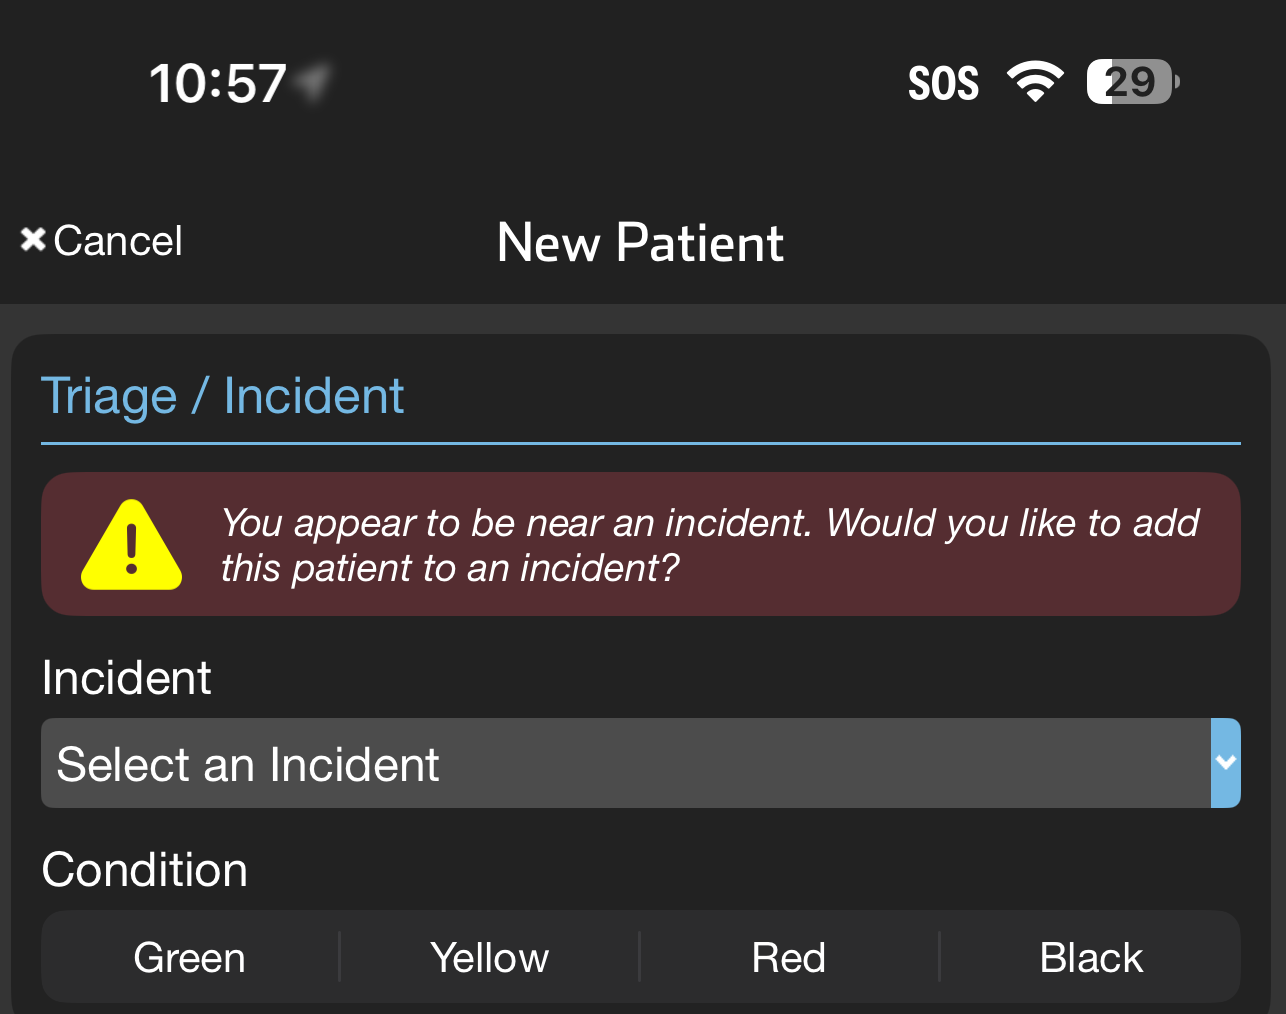1286x1014 pixels.
Task: Tap the New Patient title
Action: coord(640,243)
